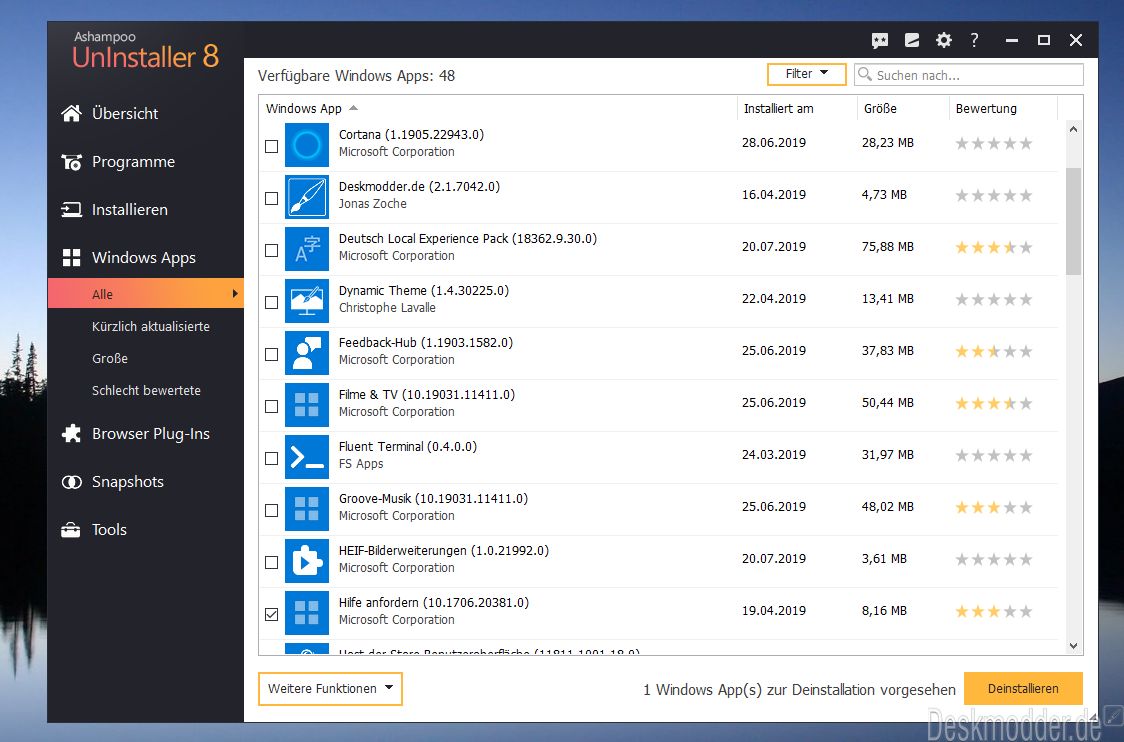
Task: Open the Weitere Funktionen dropdown
Action: (x=330, y=689)
